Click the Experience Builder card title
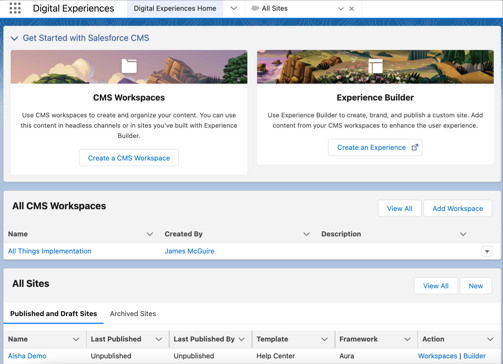 375,98
